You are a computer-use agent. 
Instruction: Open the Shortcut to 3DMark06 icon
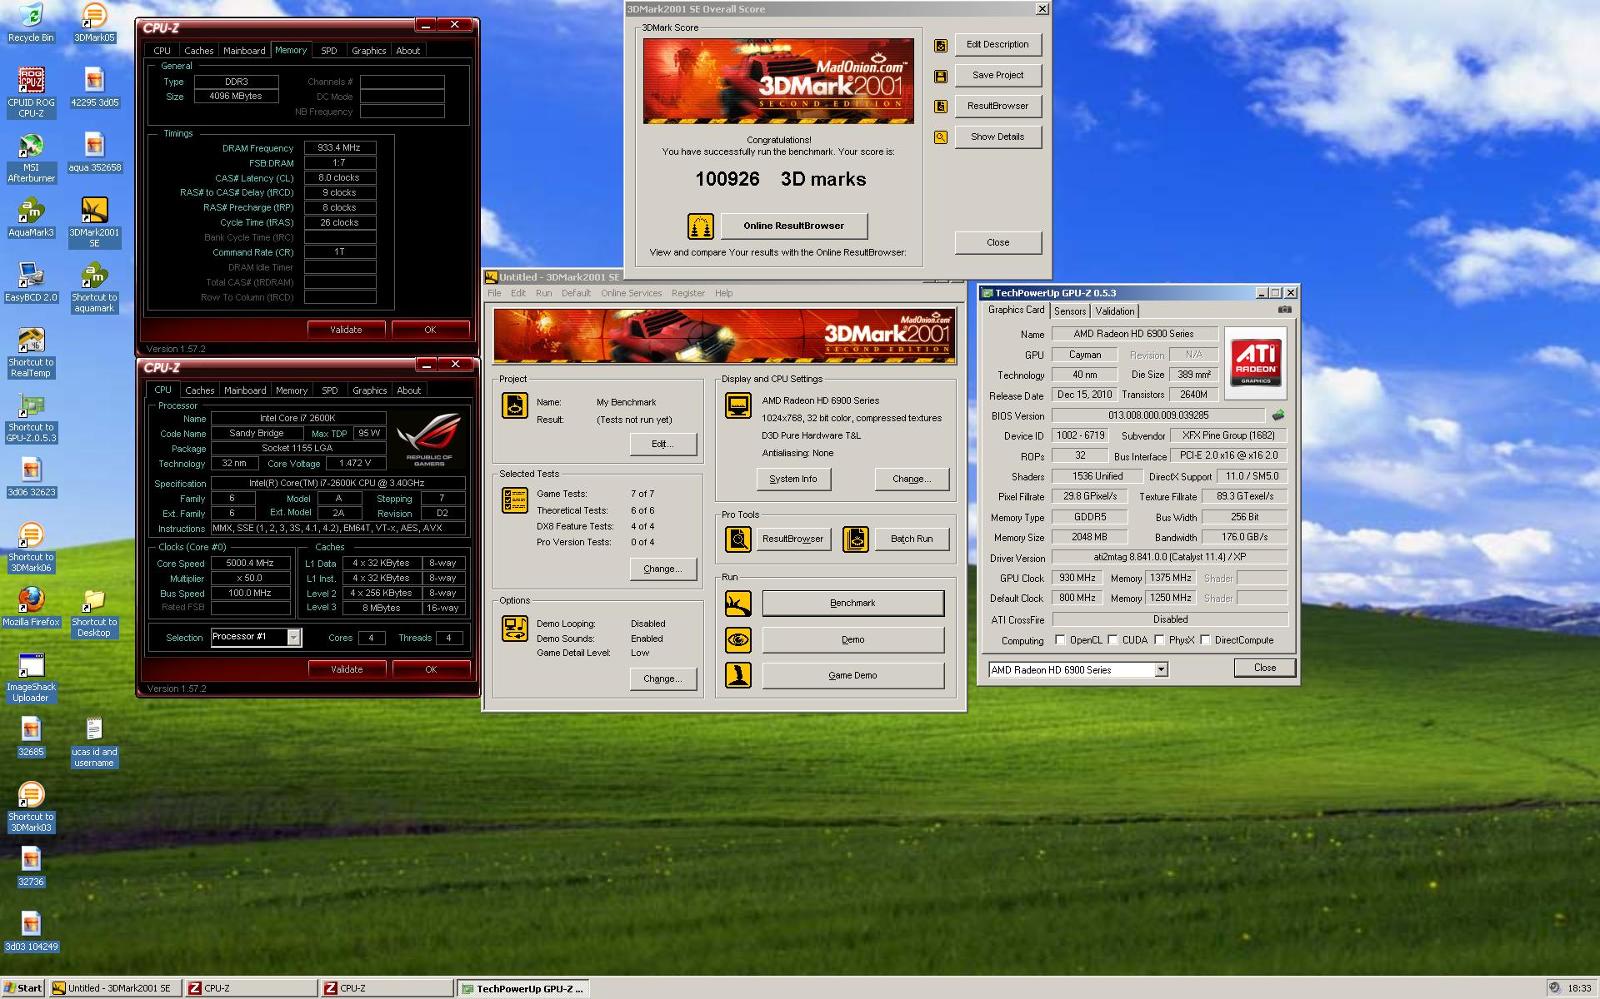coord(31,547)
